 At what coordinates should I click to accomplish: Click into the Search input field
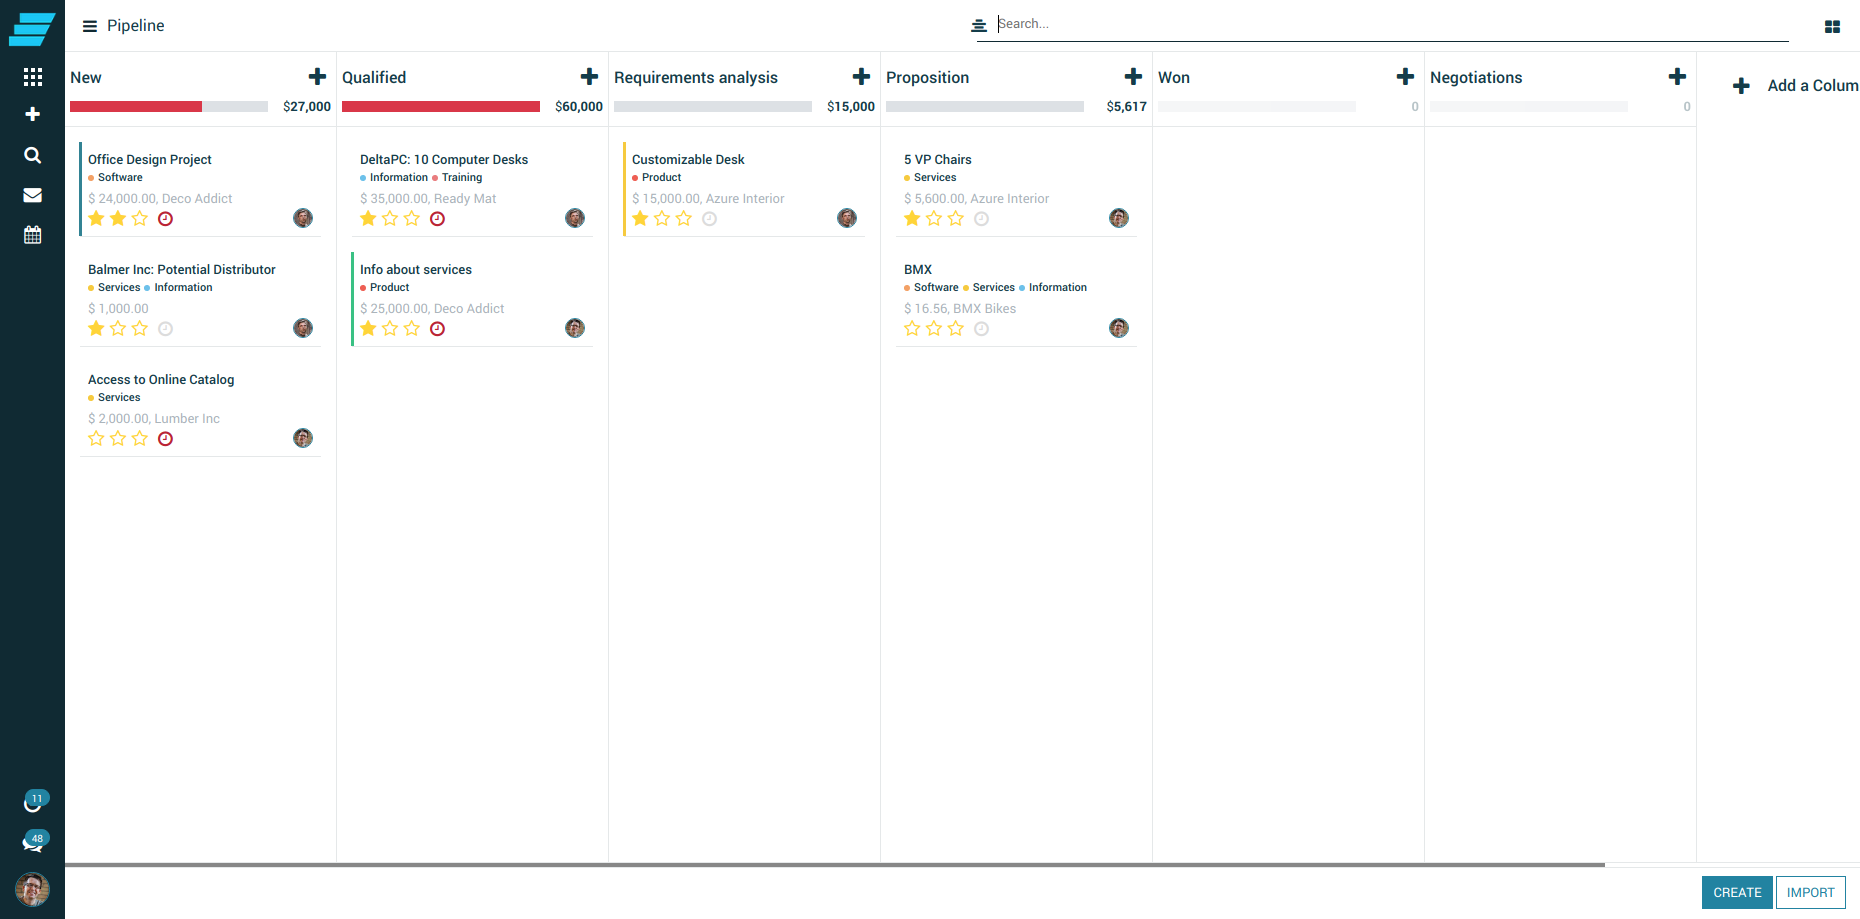(1390, 24)
